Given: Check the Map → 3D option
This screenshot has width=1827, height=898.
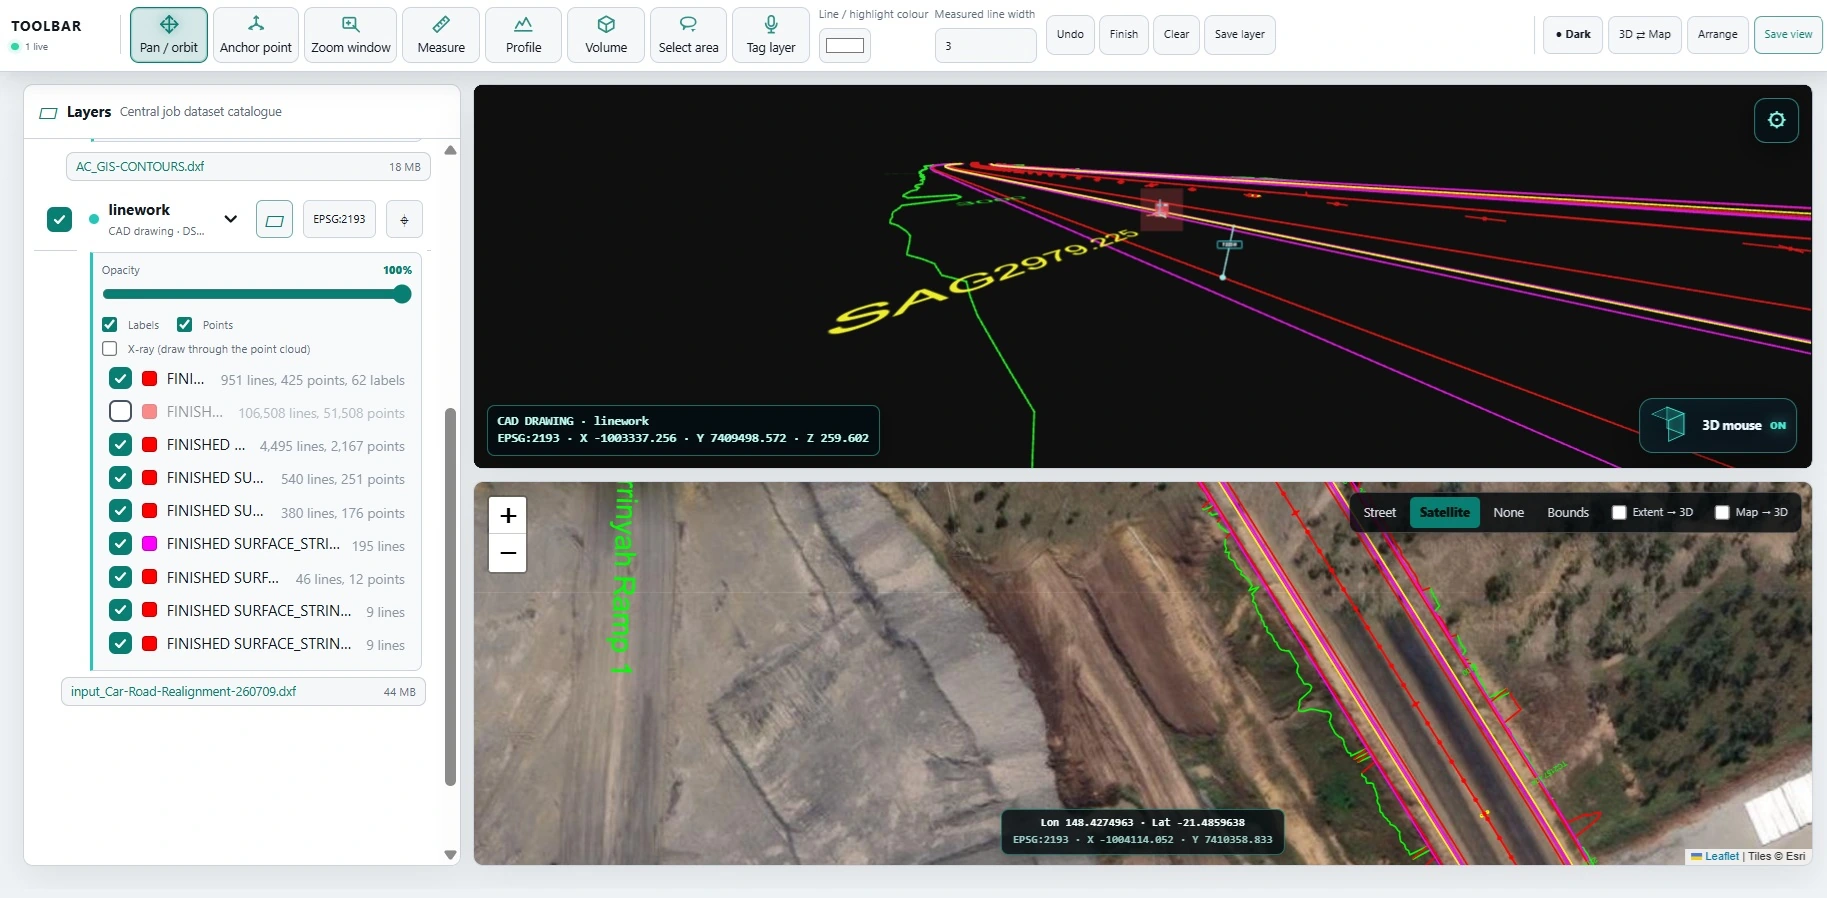Looking at the screenshot, I should (x=1722, y=512).
